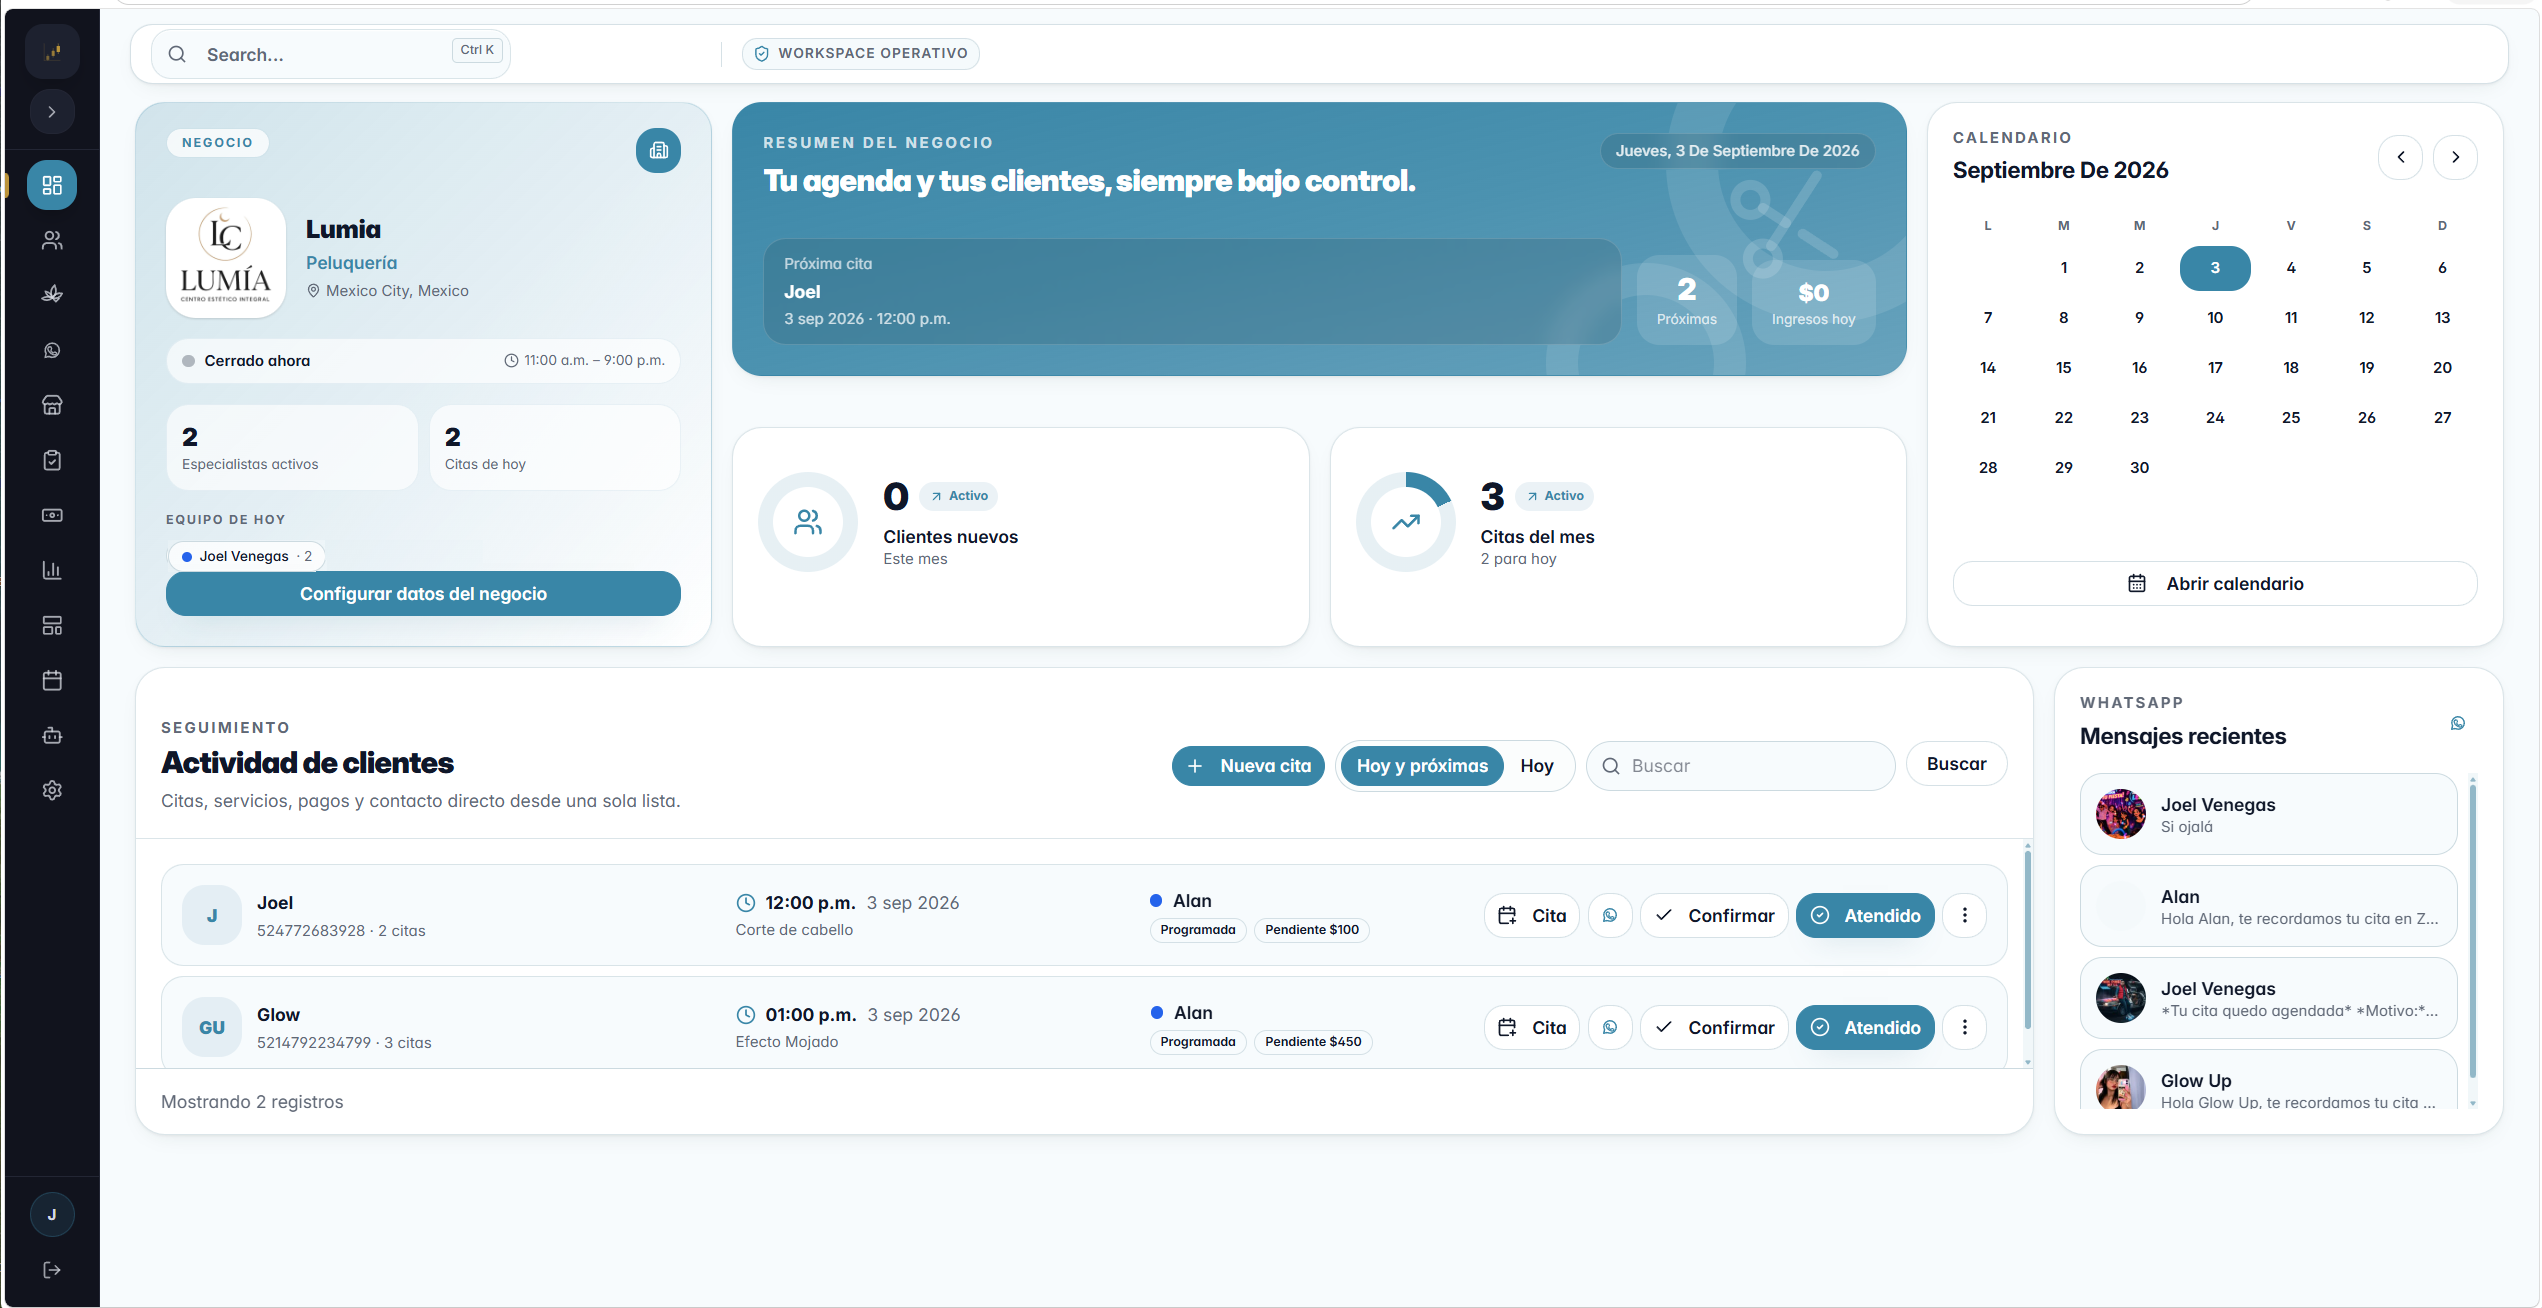Click the business building icon in Negocio card

658,150
